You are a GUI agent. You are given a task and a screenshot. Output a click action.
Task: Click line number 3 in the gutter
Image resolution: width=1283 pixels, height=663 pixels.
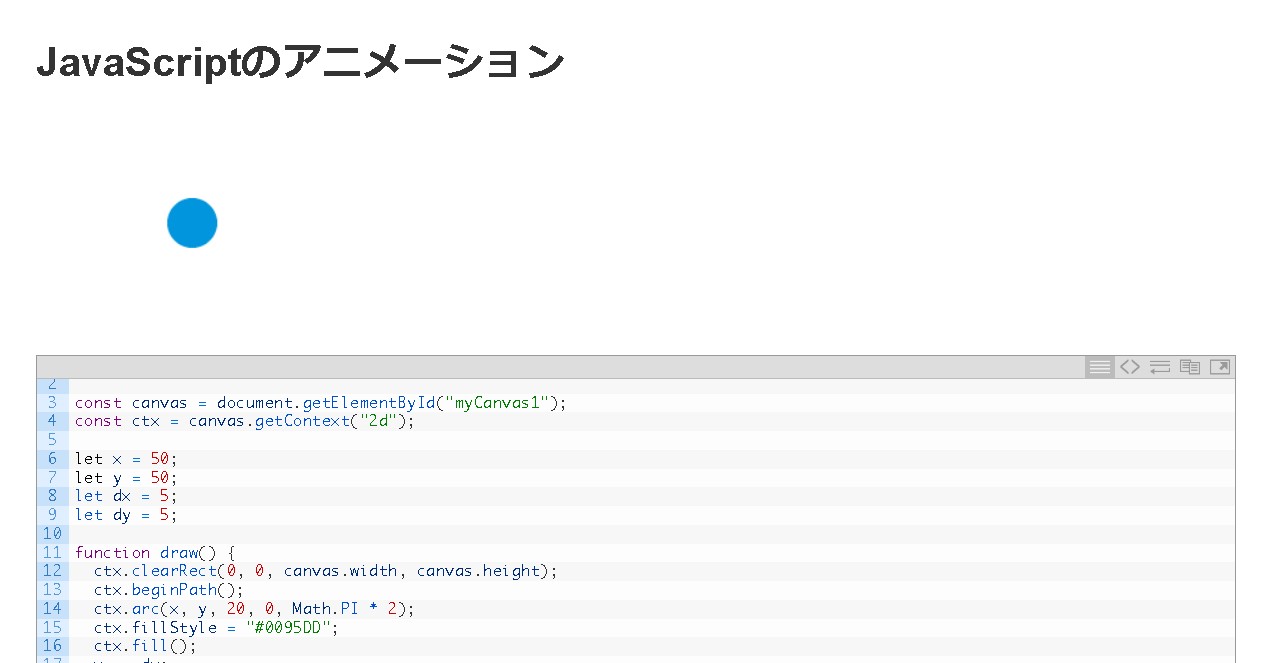pos(52,403)
